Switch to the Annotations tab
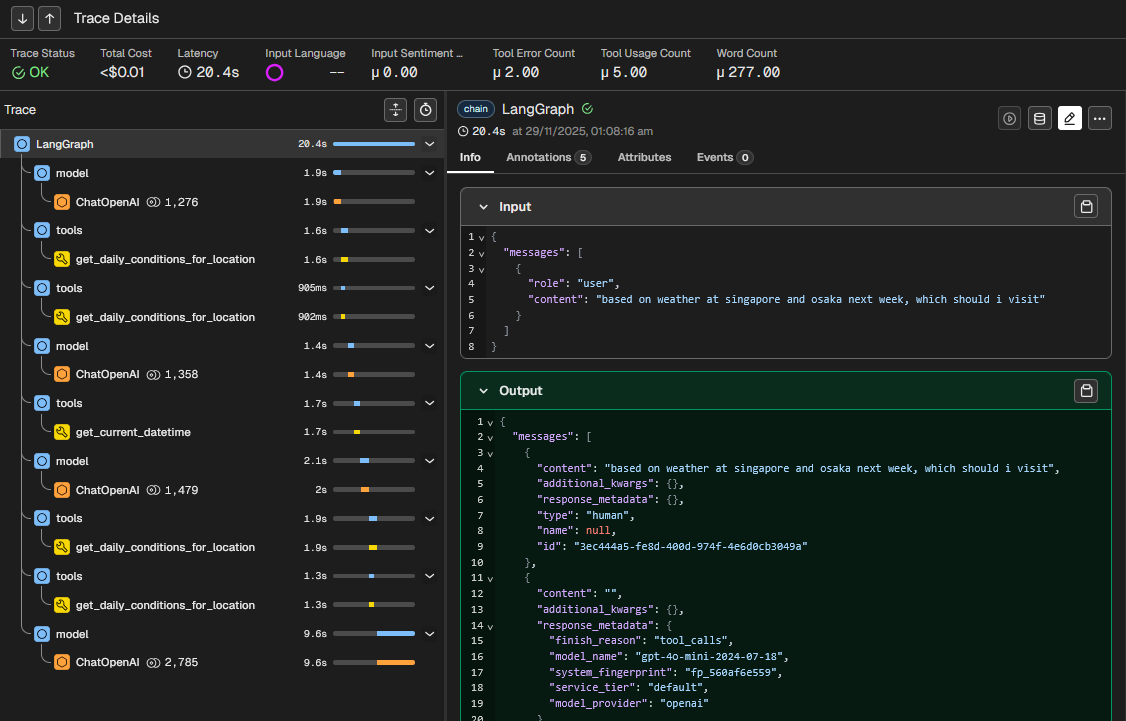1126x721 pixels. tap(548, 157)
